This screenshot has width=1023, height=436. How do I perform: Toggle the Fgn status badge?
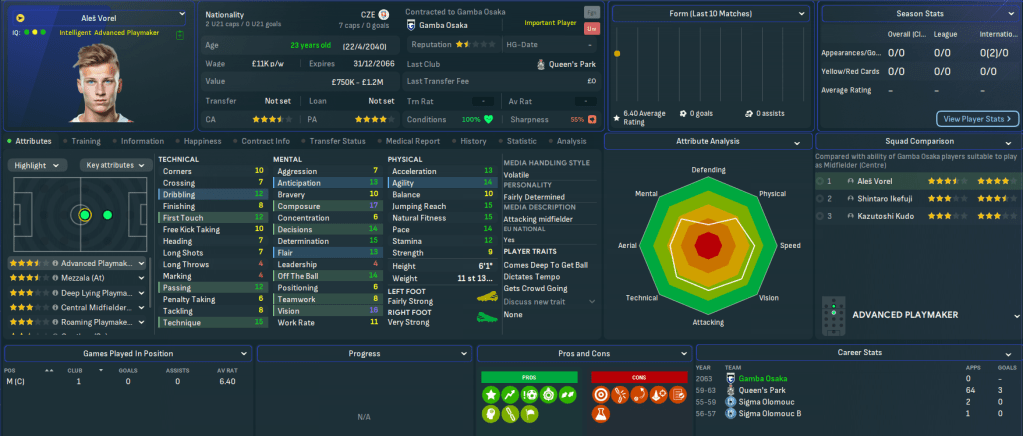pyautogui.click(x=592, y=13)
